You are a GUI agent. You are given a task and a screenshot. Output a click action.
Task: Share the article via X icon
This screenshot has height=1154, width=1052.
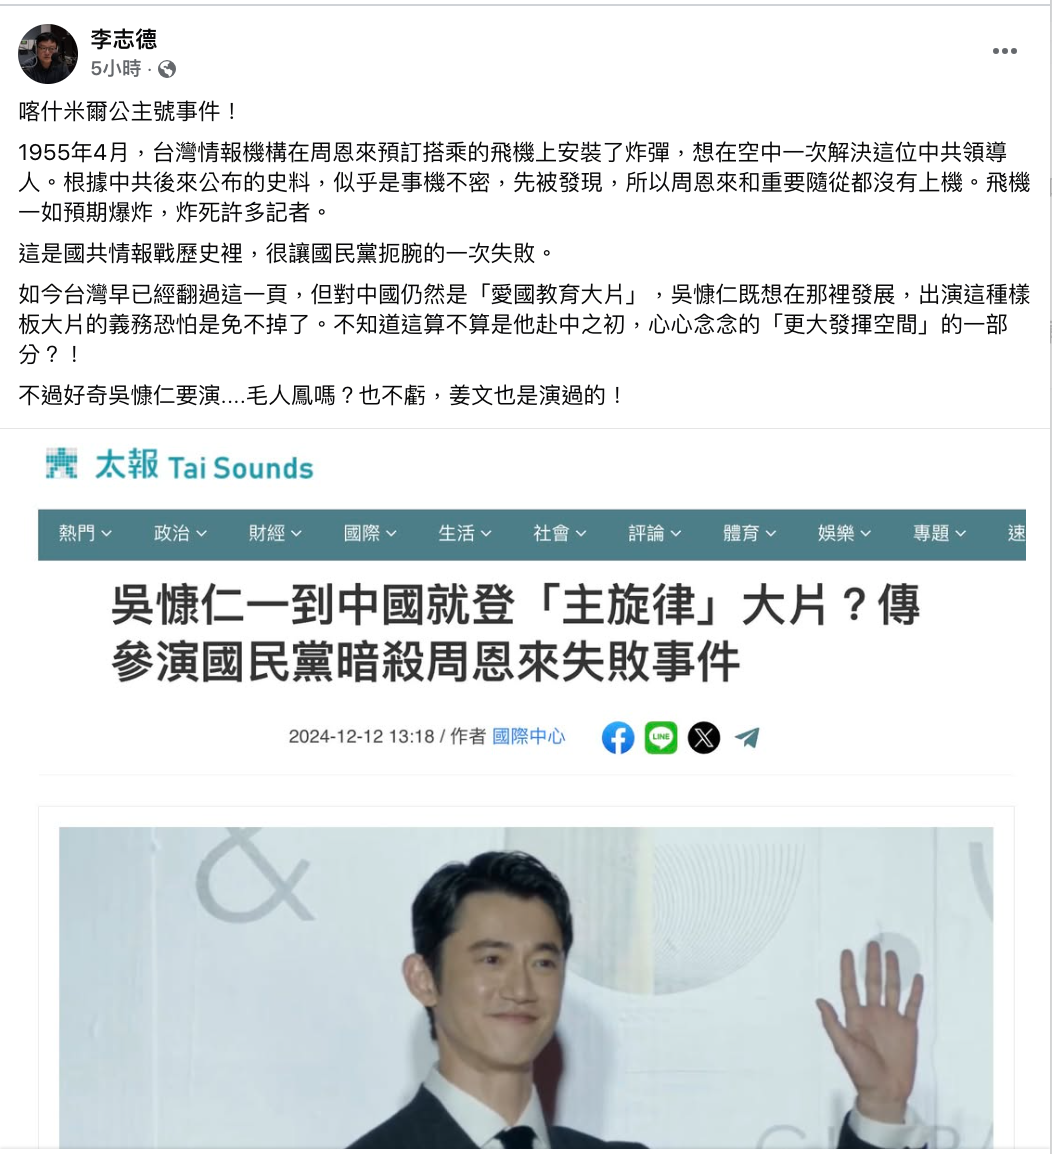(x=704, y=737)
